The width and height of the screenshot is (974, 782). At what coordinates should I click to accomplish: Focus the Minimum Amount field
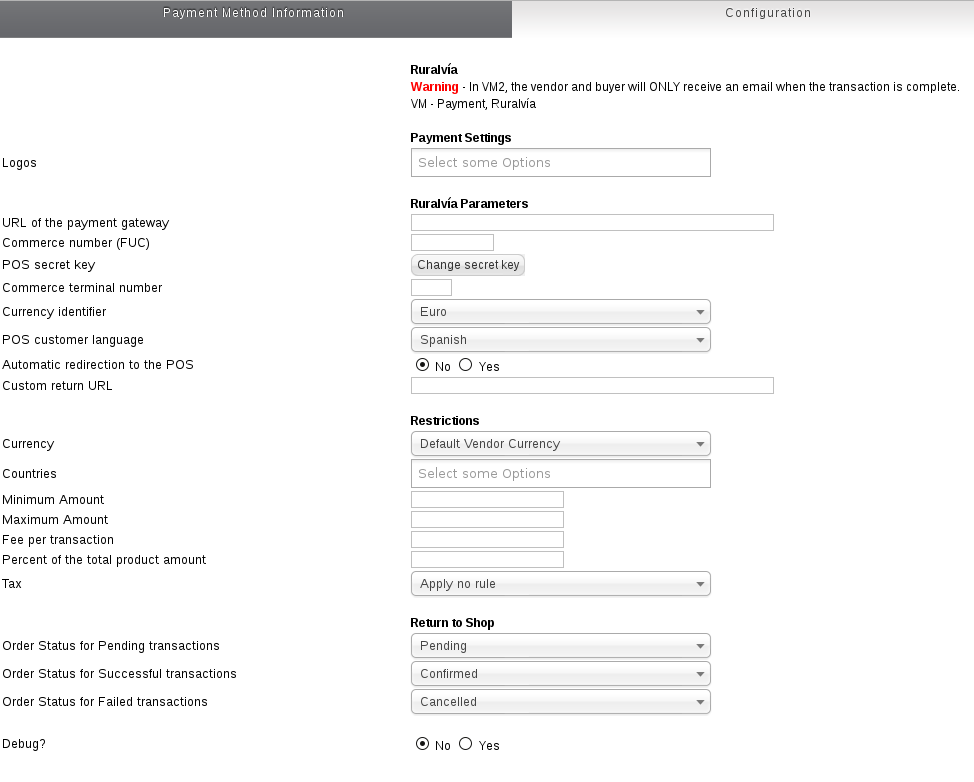click(487, 499)
